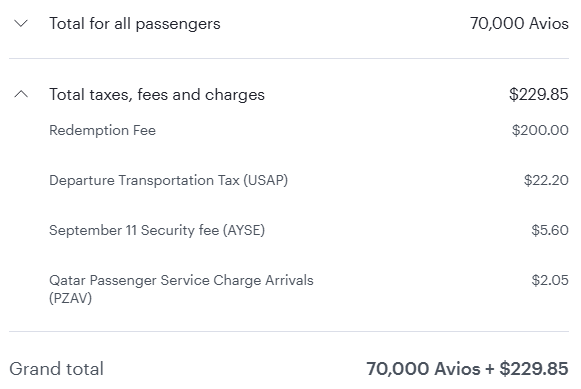Select the 70,000 Avios passenger total amount

pos(519,23)
